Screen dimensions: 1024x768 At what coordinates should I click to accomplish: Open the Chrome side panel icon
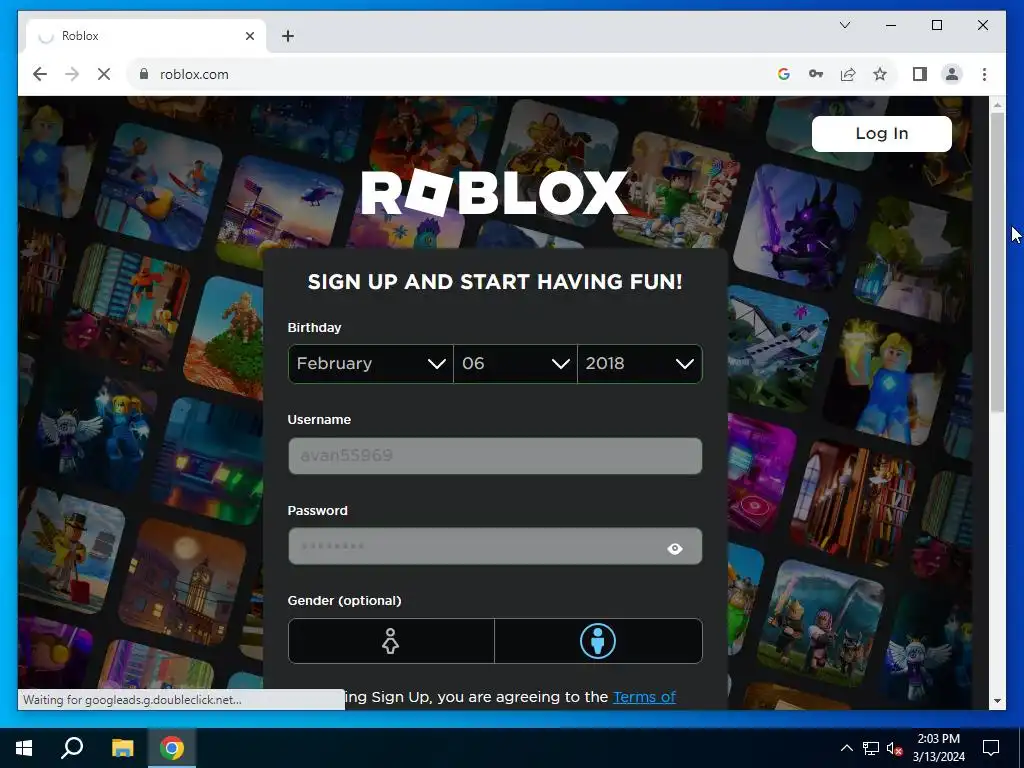(x=920, y=74)
